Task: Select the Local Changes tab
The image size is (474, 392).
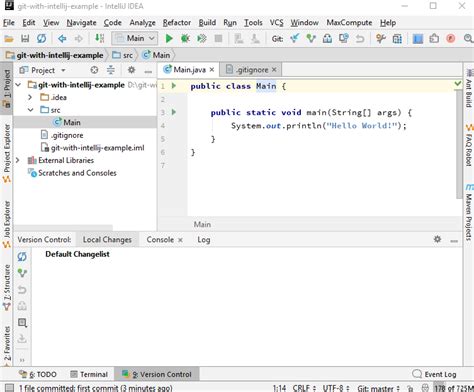Action: 107,240
